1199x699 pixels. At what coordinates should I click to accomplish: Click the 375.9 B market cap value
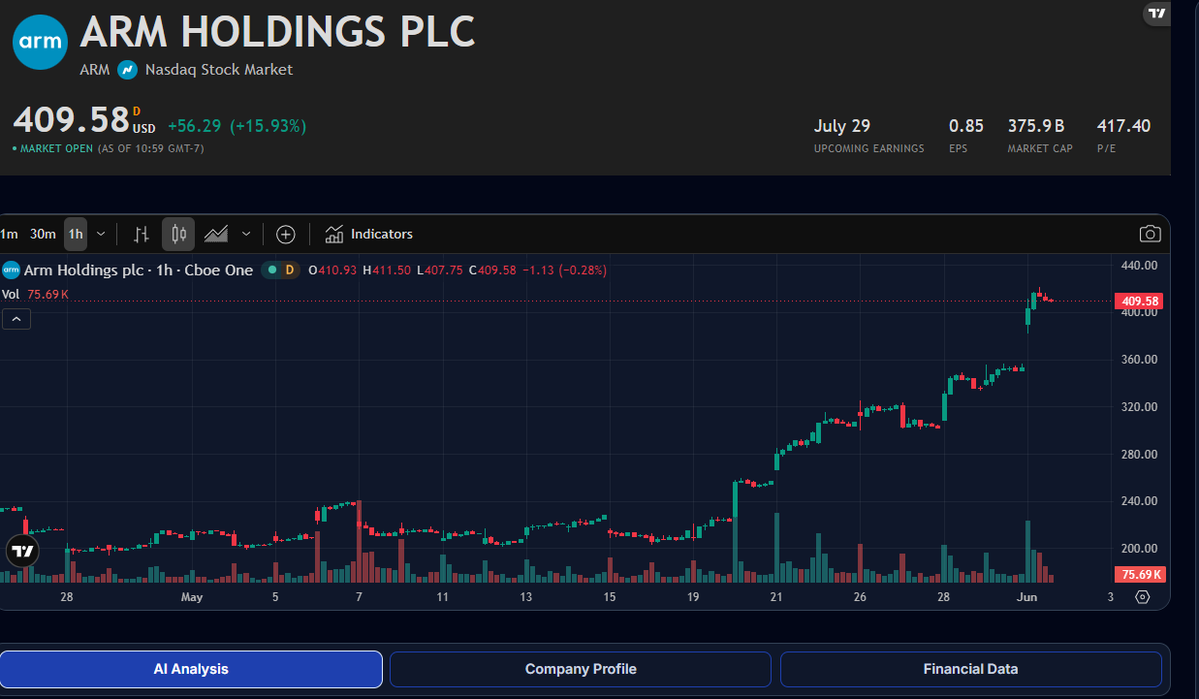pos(1036,126)
